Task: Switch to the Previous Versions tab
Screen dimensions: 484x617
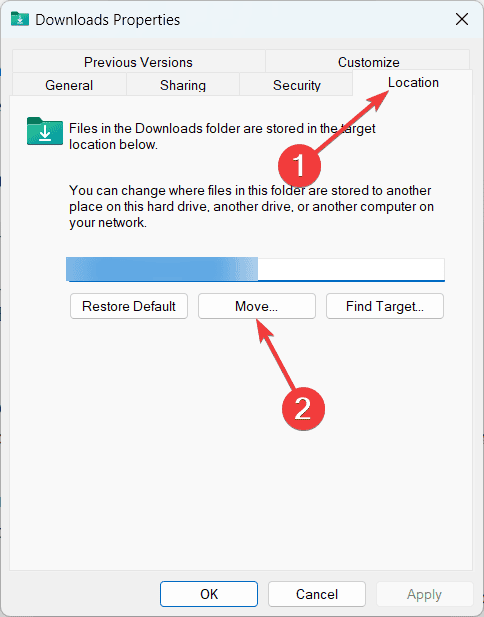Action: pyautogui.click(x=139, y=62)
